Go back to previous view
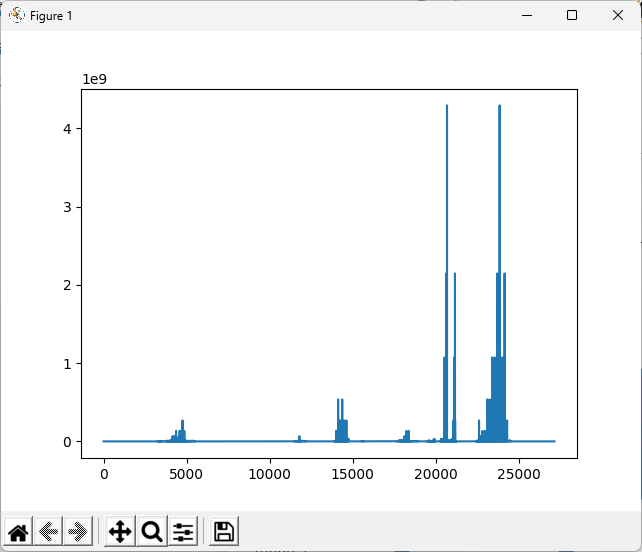 pos(48,532)
